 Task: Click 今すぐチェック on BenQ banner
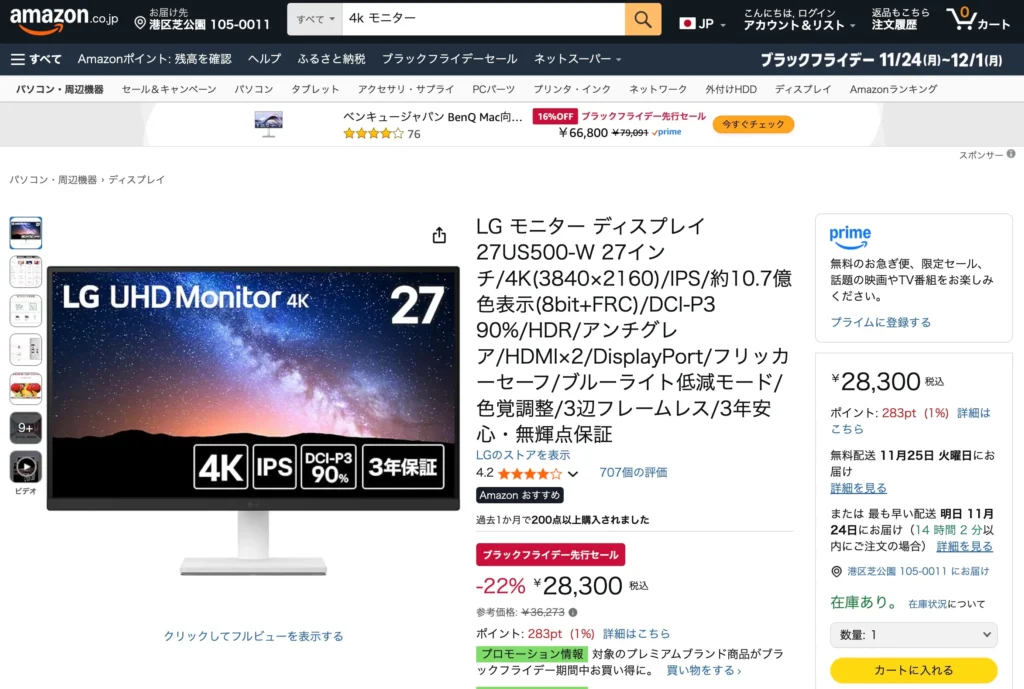pos(753,124)
